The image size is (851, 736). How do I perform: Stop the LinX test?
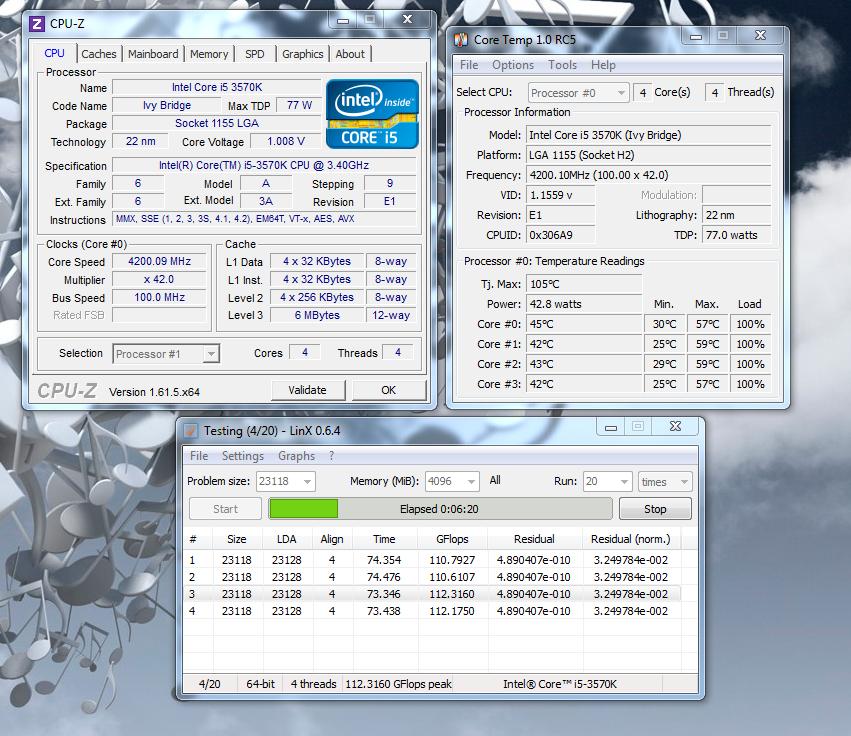pos(655,509)
